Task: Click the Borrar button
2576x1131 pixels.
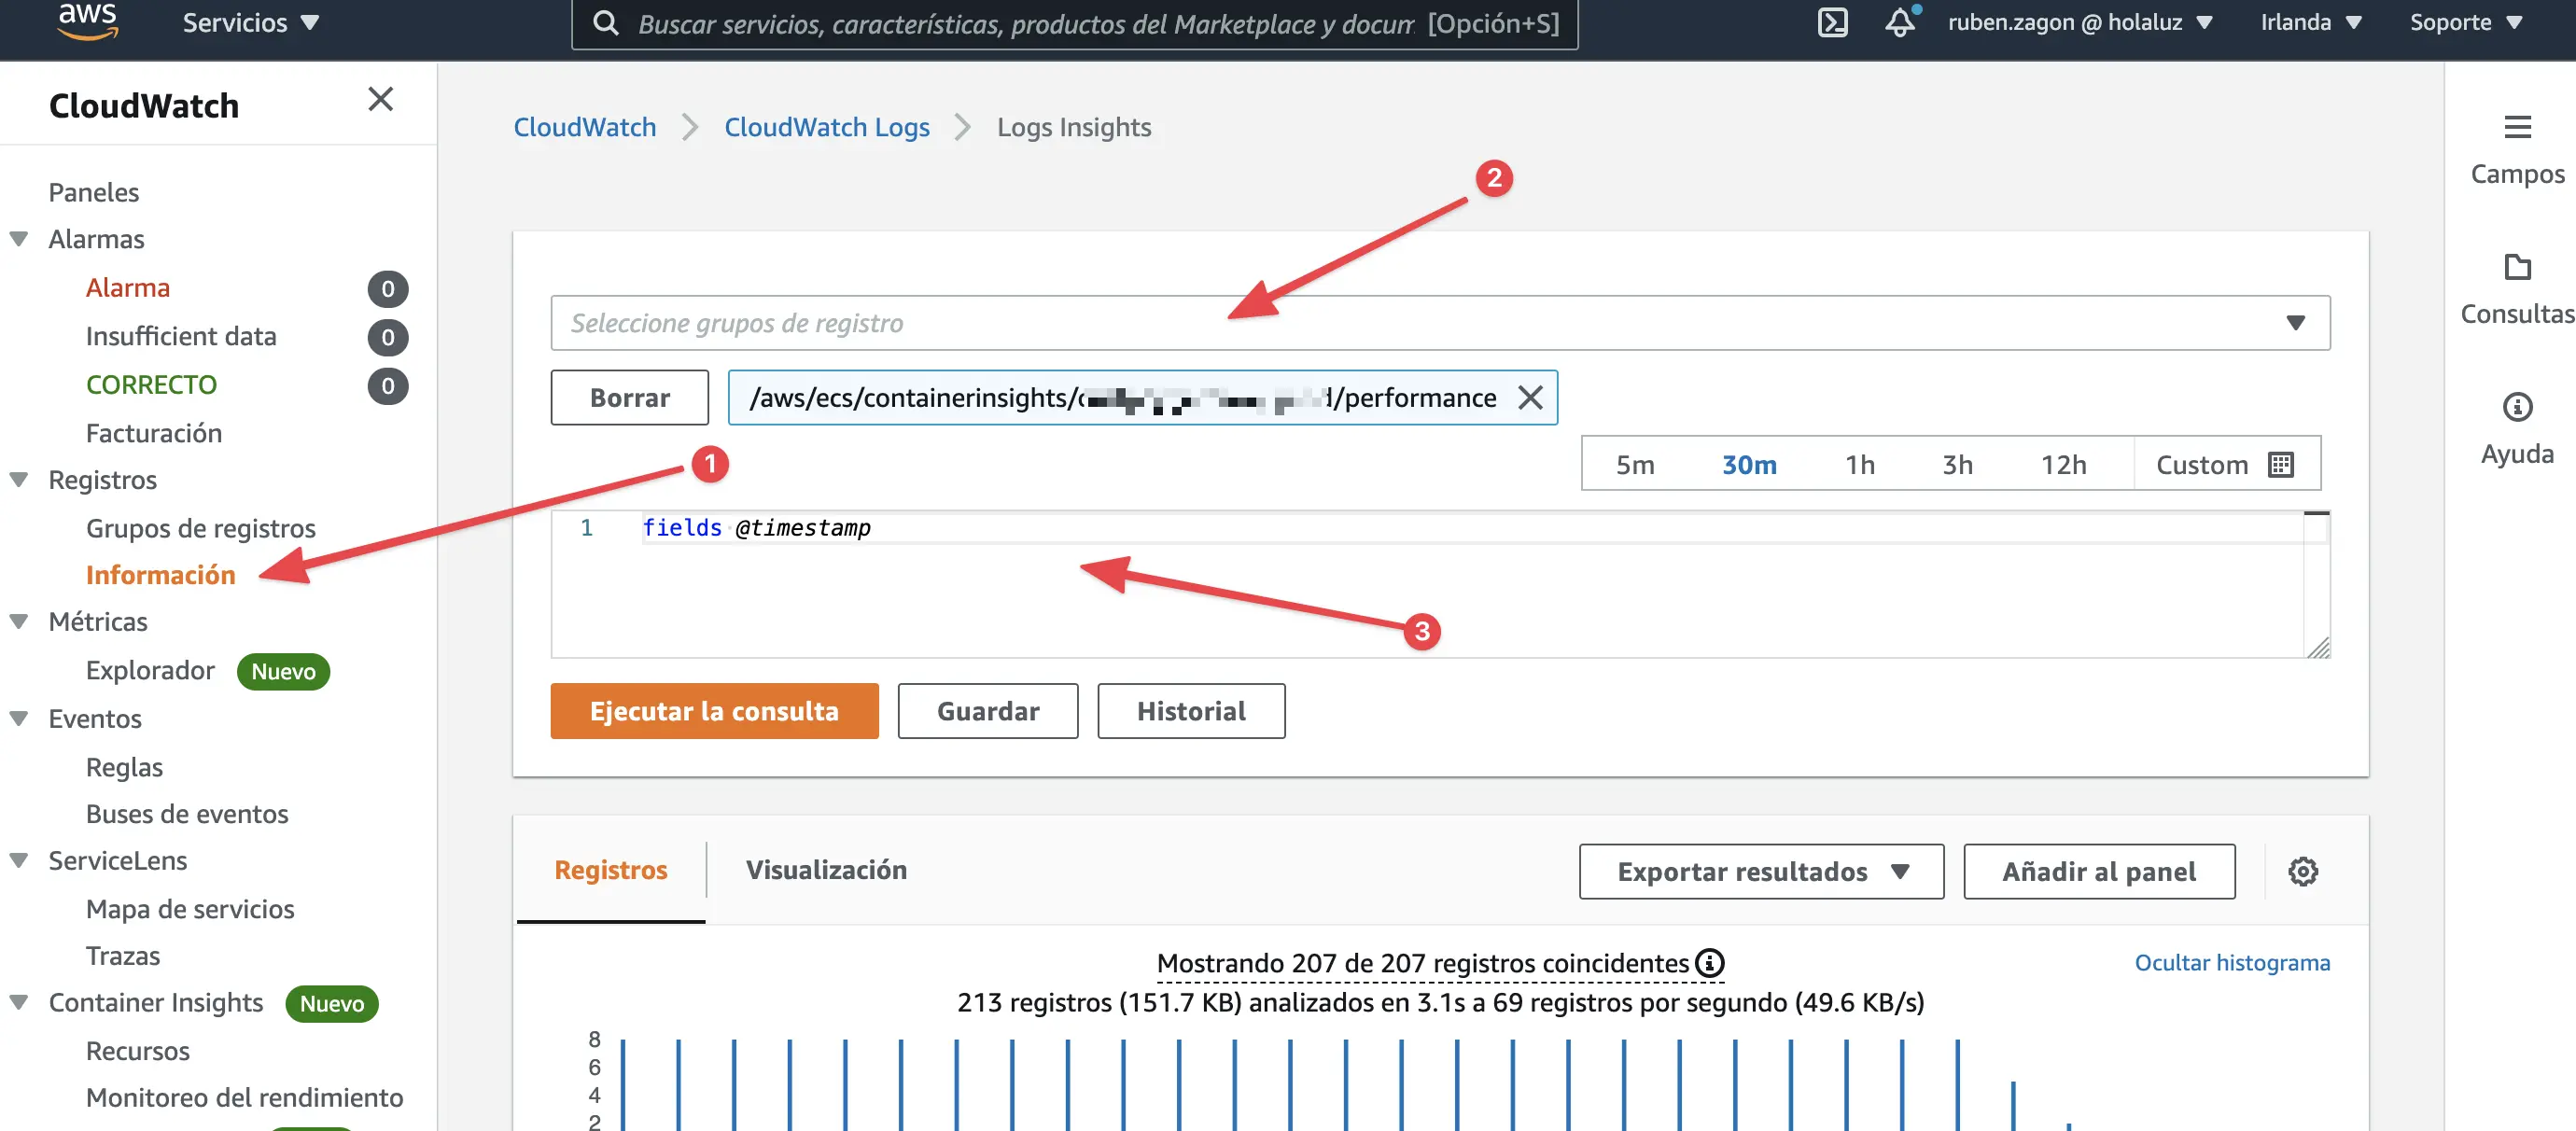Action: [629, 398]
